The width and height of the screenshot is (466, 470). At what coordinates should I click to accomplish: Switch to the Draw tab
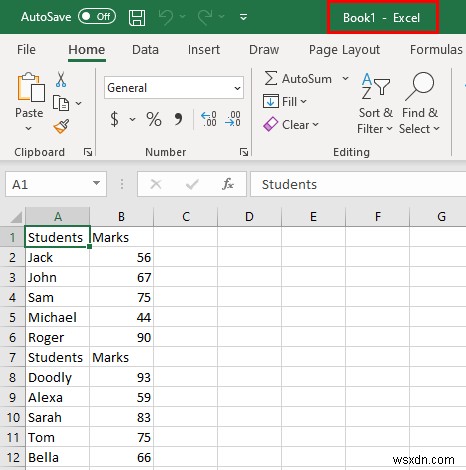pos(264,50)
